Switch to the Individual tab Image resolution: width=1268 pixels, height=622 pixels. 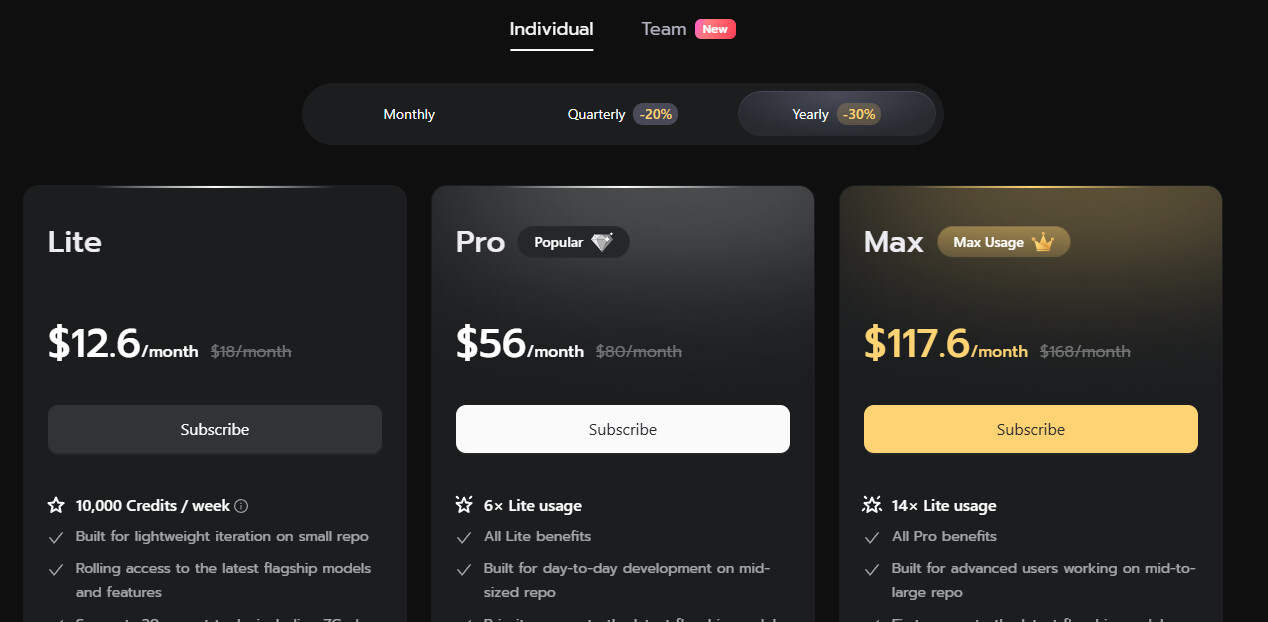(551, 29)
